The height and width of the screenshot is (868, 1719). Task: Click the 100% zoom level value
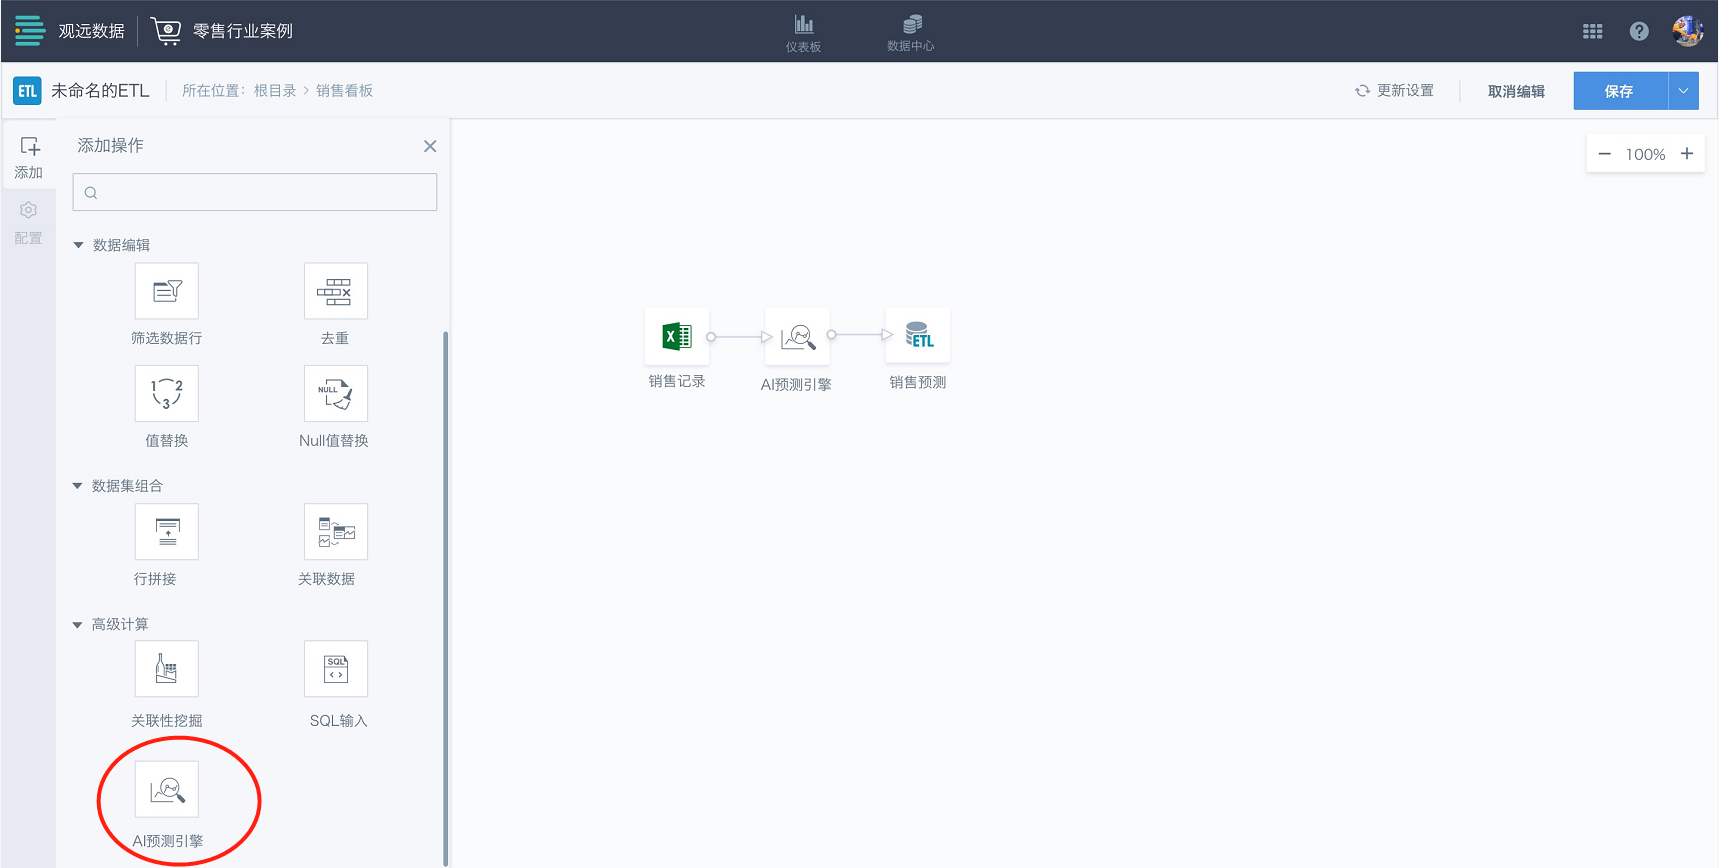click(x=1645, y=155)
